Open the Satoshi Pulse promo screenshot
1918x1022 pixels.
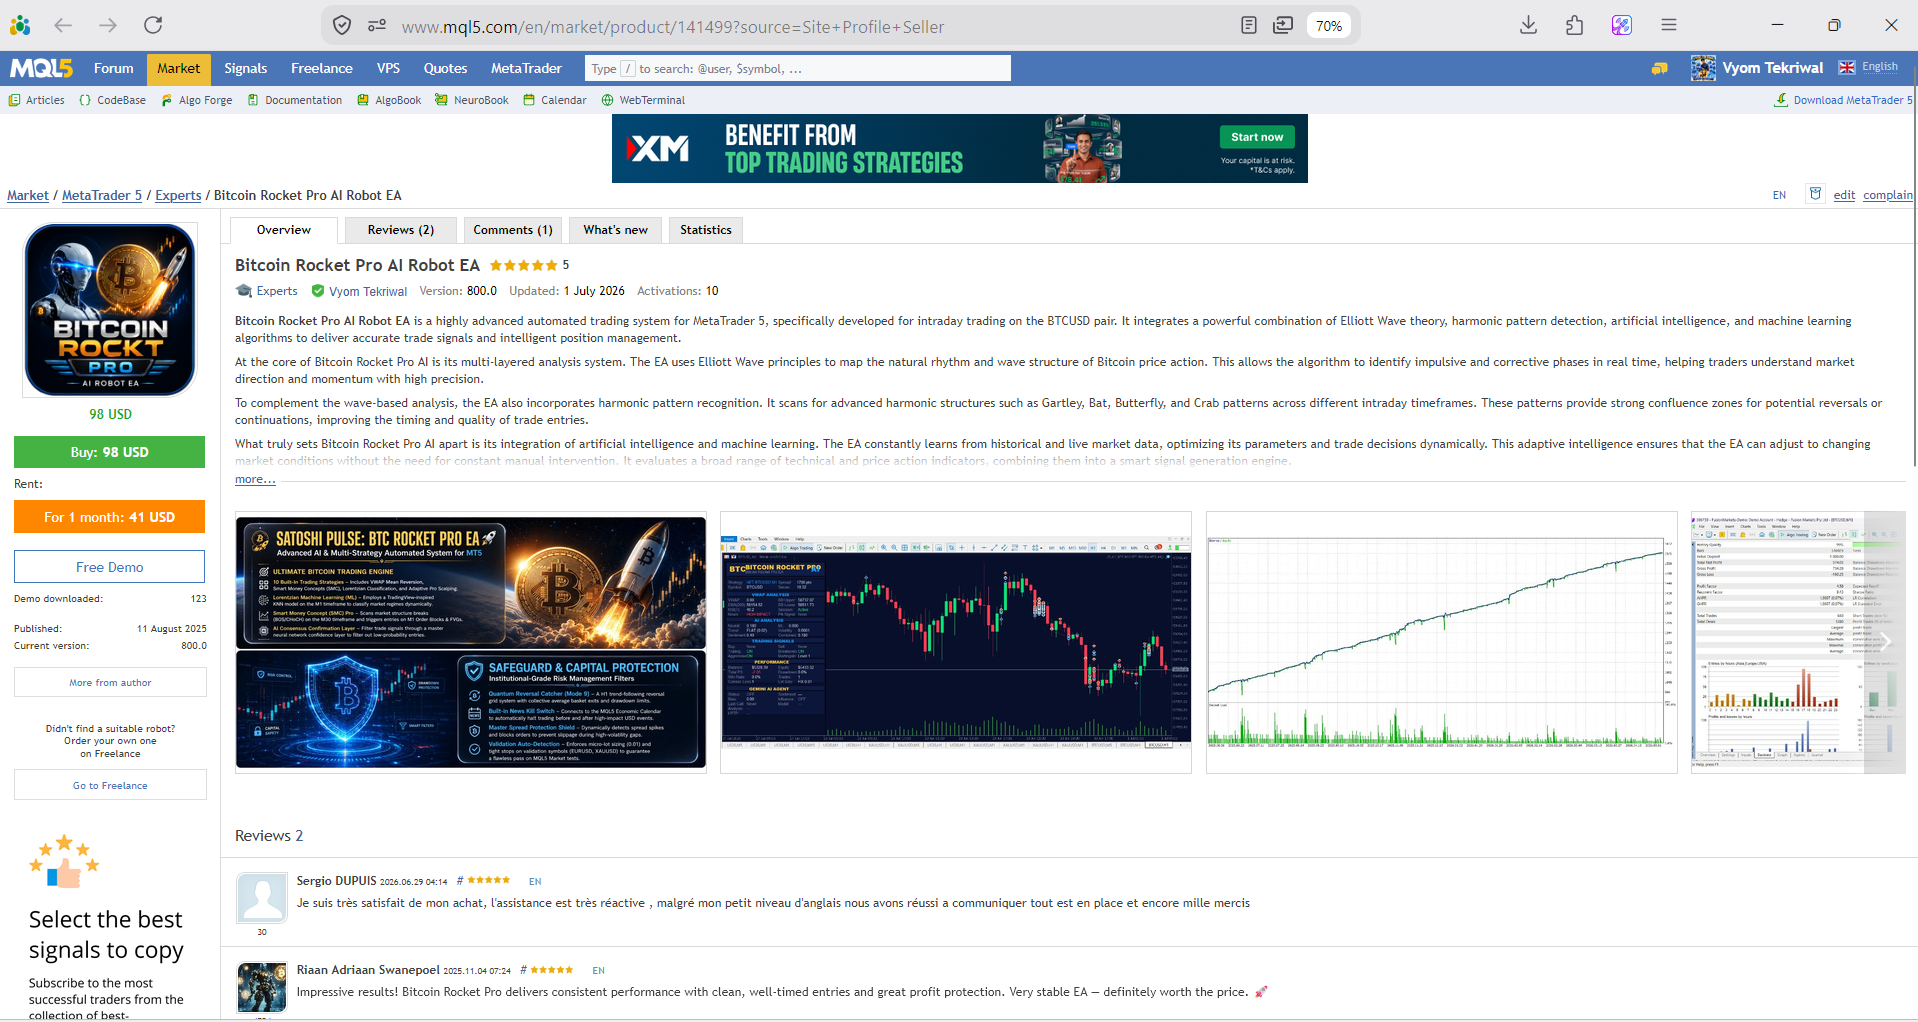click(471, 642)
